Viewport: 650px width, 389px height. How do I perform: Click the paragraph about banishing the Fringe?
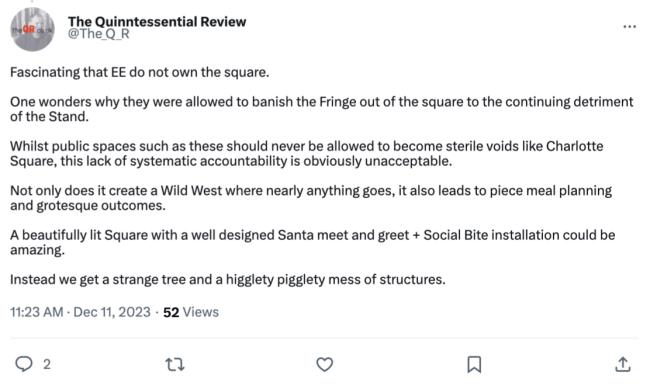[322, 109]
